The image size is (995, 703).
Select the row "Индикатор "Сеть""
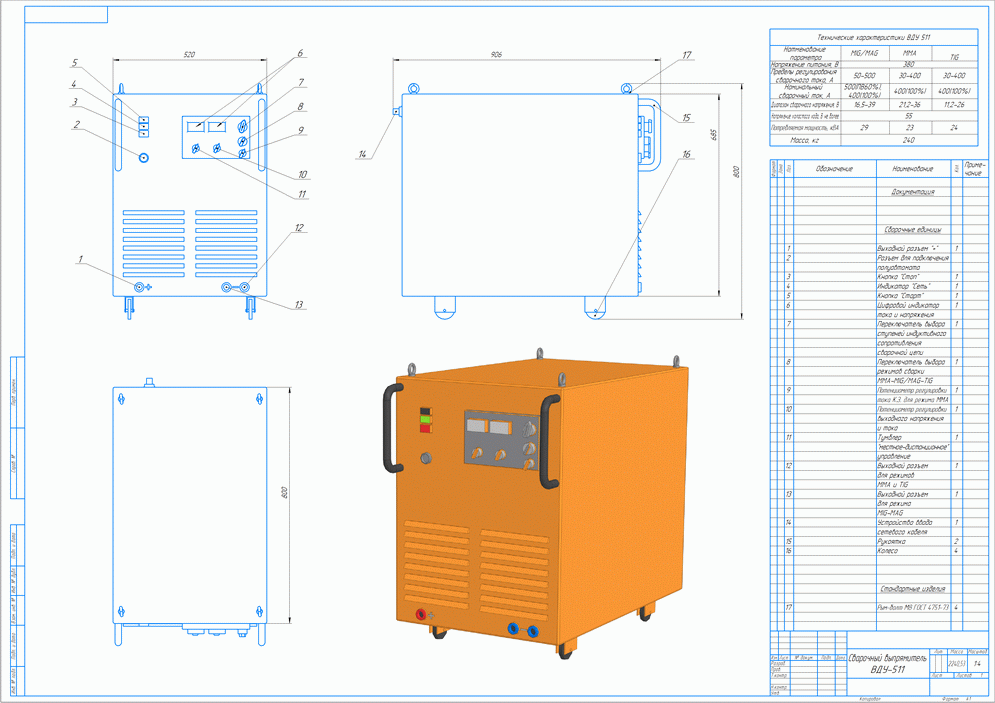879,286
